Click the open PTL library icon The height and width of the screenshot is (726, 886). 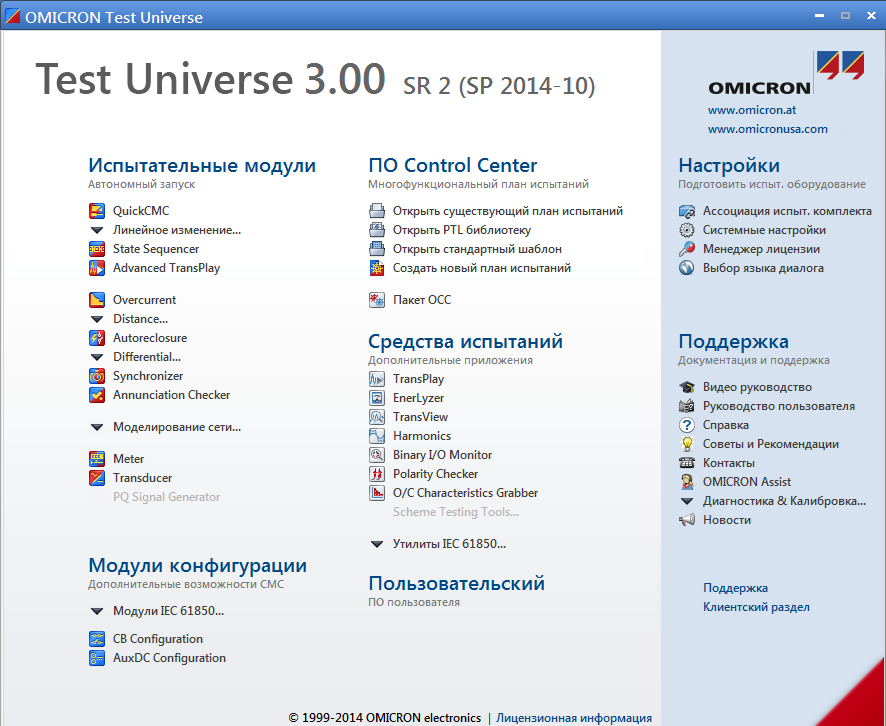pos(377,230)
